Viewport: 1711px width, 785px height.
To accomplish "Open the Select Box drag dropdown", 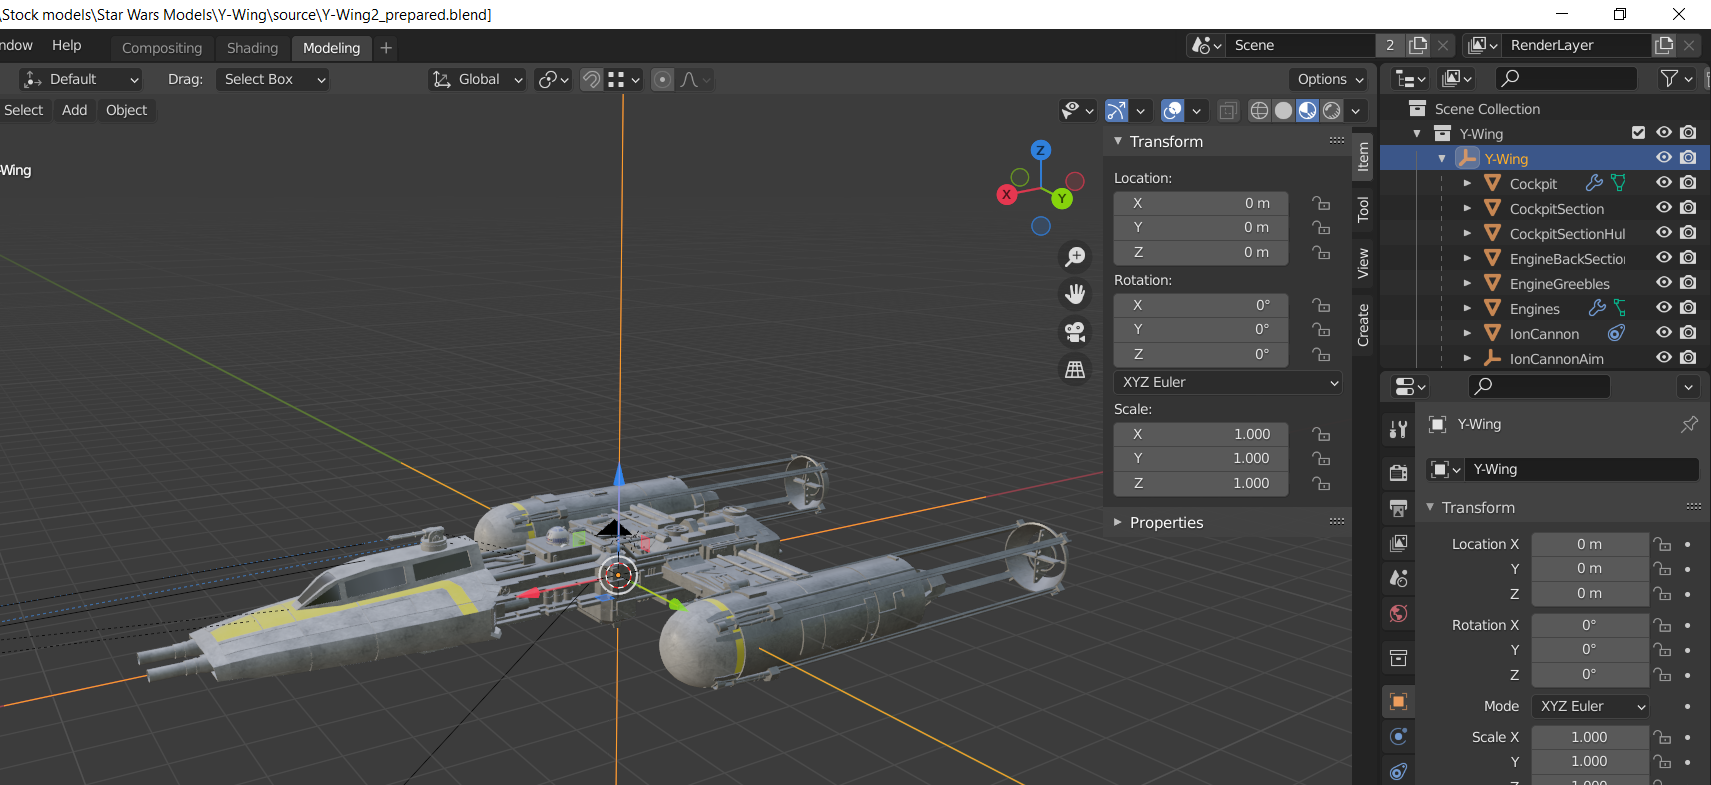I will [273, 79].
